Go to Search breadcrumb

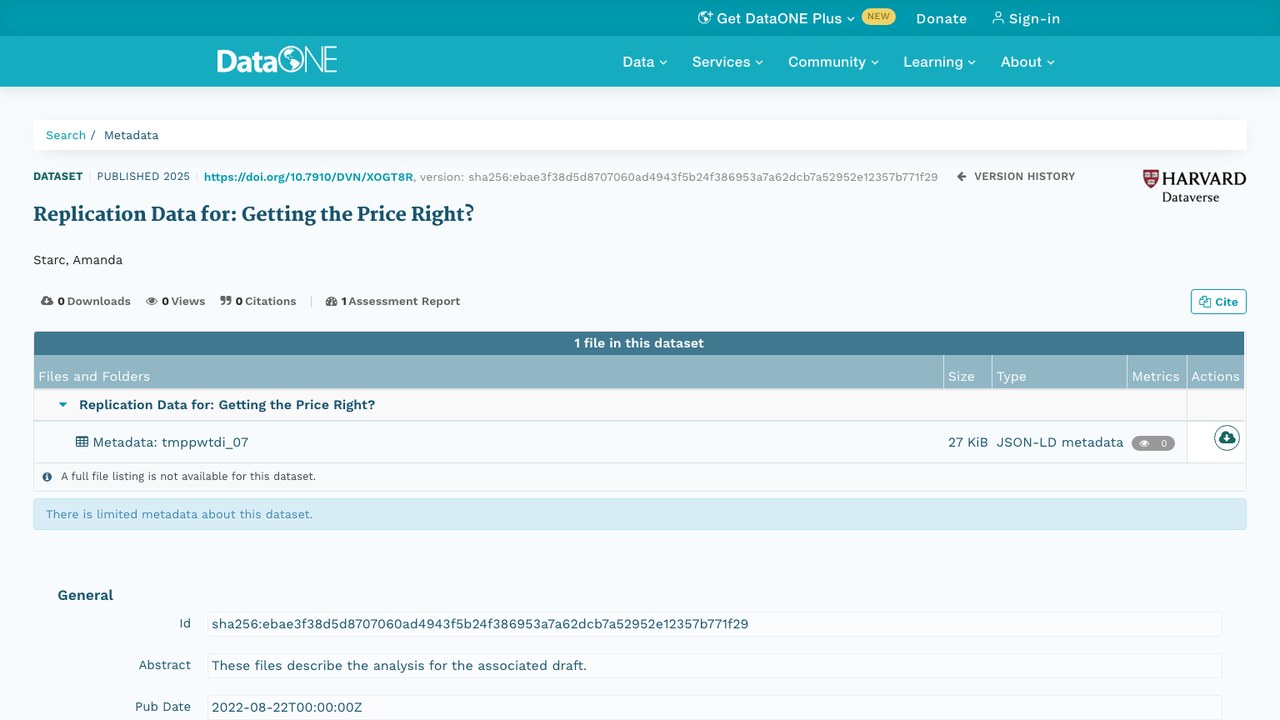pyautogui.click(x=66, y=135)
